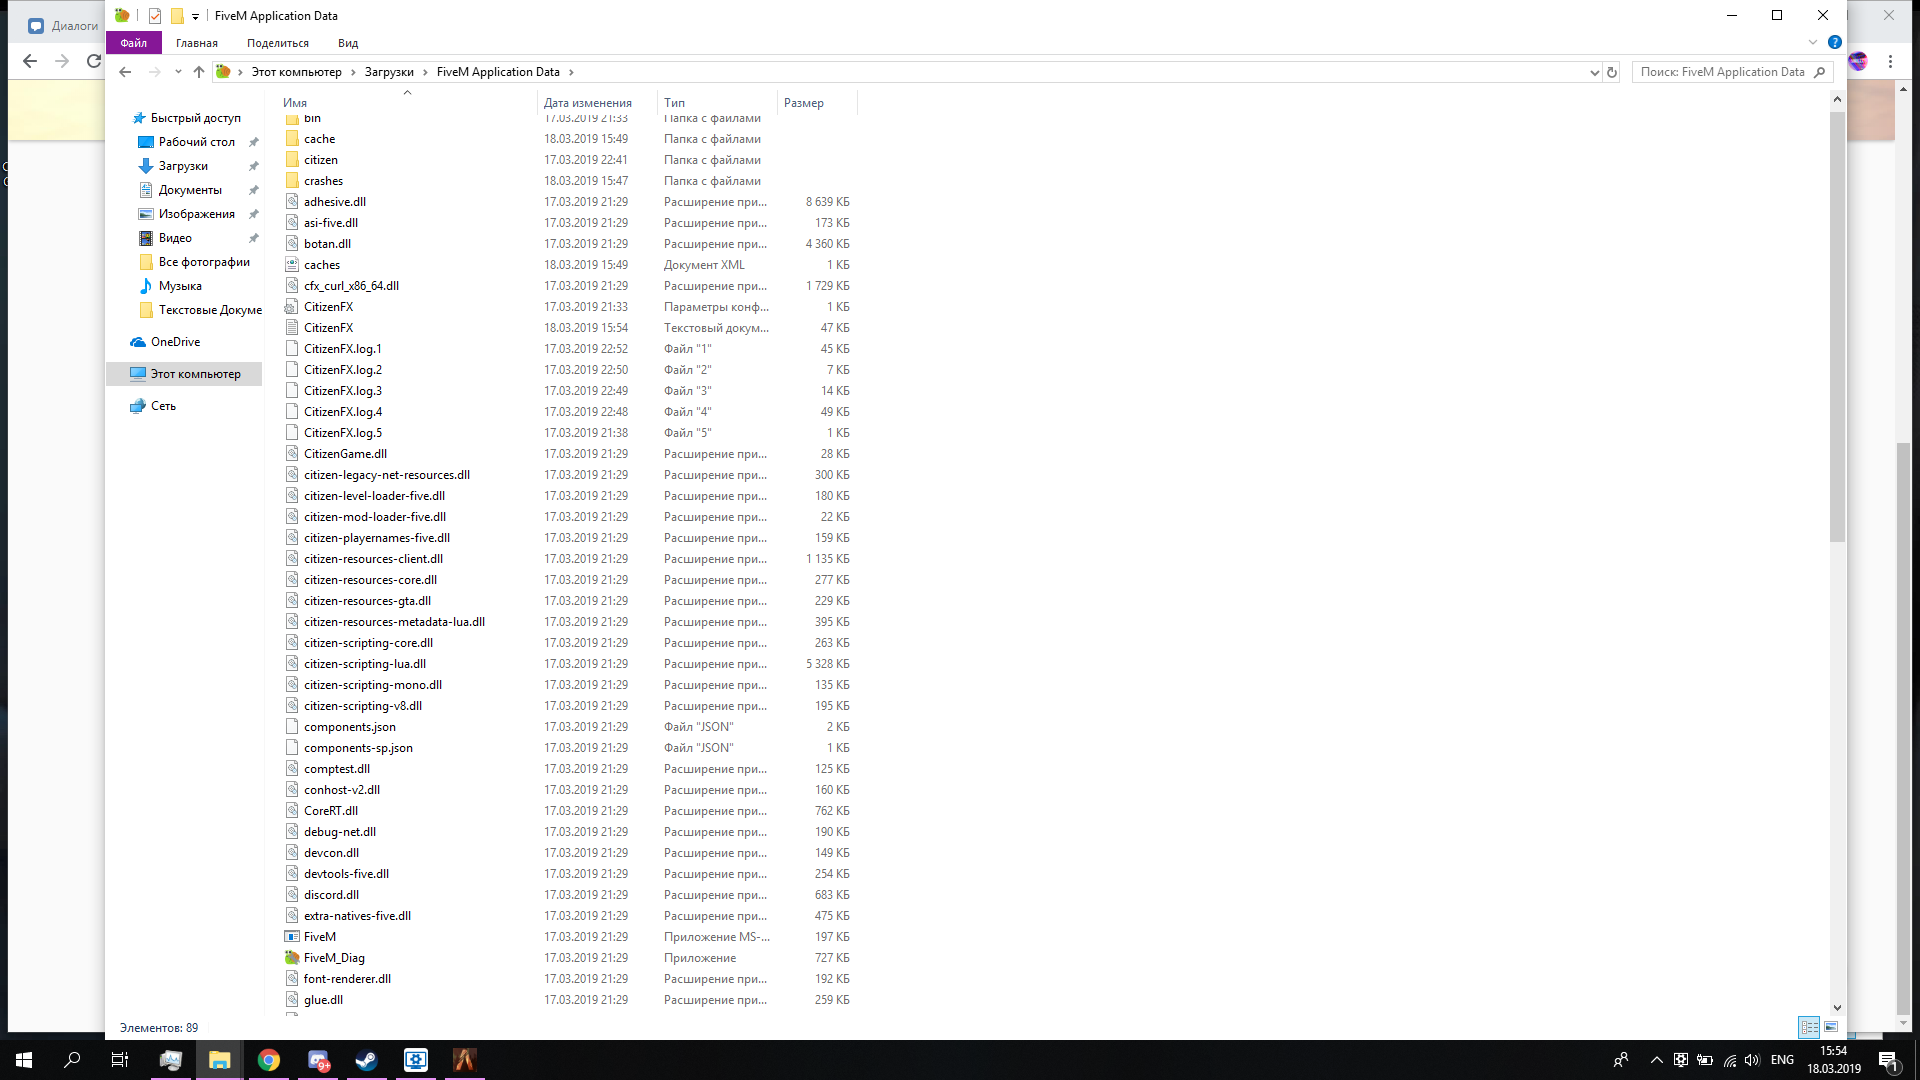
Task: Open the taskbar clock and date
Action: coord(1834,1060)
